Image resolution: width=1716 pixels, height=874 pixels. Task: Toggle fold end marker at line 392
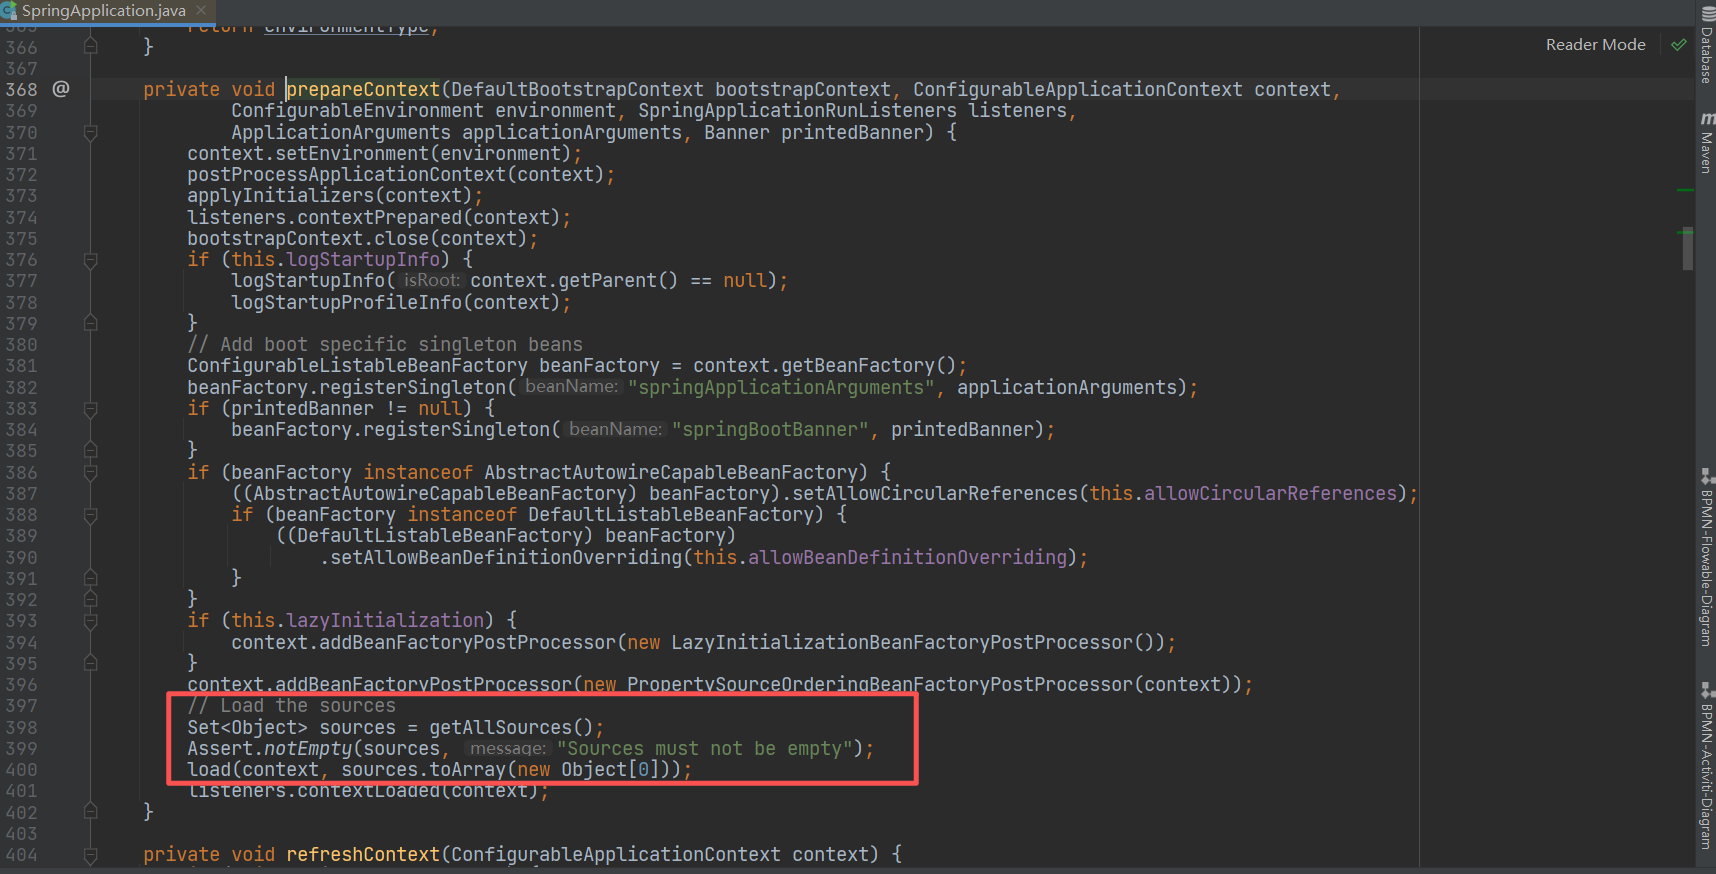pyautogui.click(x=91, y=600)
